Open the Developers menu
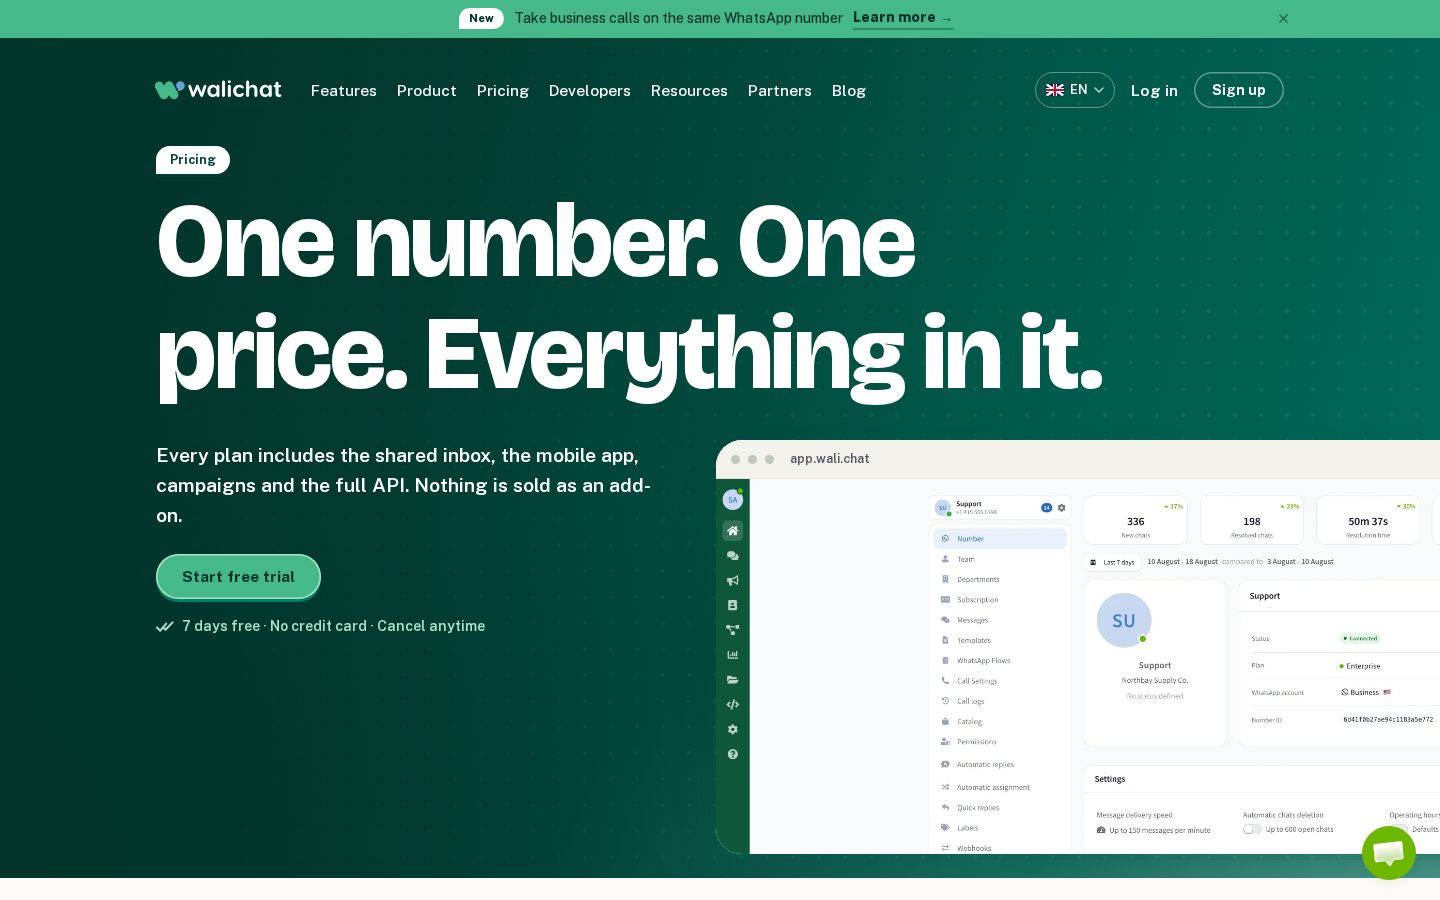This screenshot has height=900, width=1440. [590, 91]
